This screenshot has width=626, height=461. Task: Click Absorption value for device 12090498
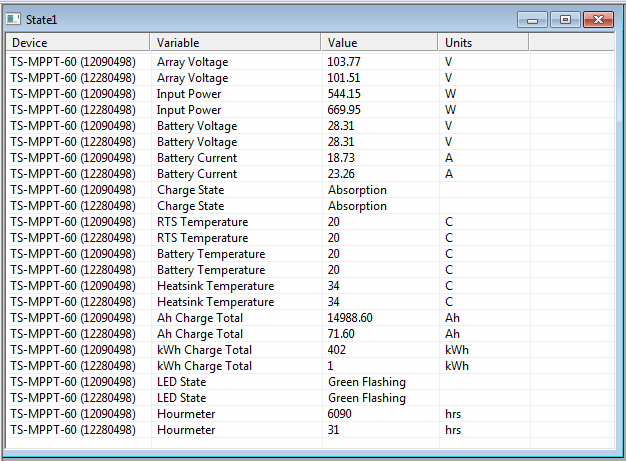click(x=357, y=190)
